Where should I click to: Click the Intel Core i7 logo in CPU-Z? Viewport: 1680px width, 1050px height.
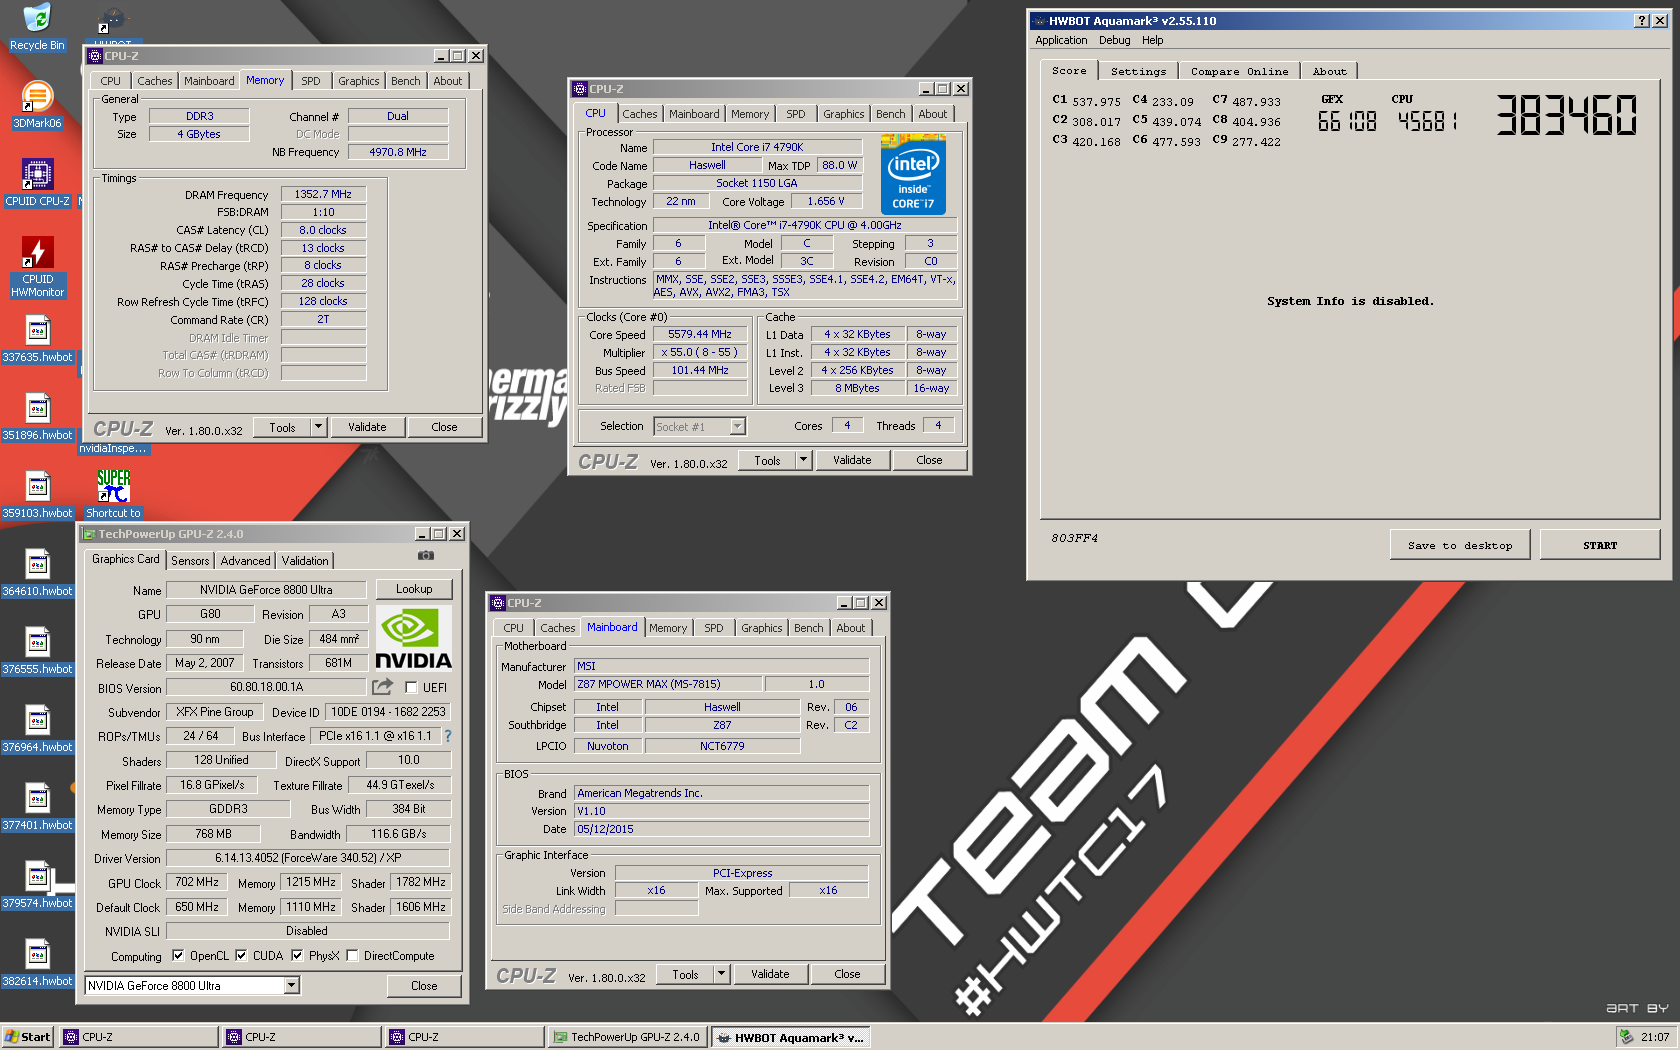click(913, 175)
